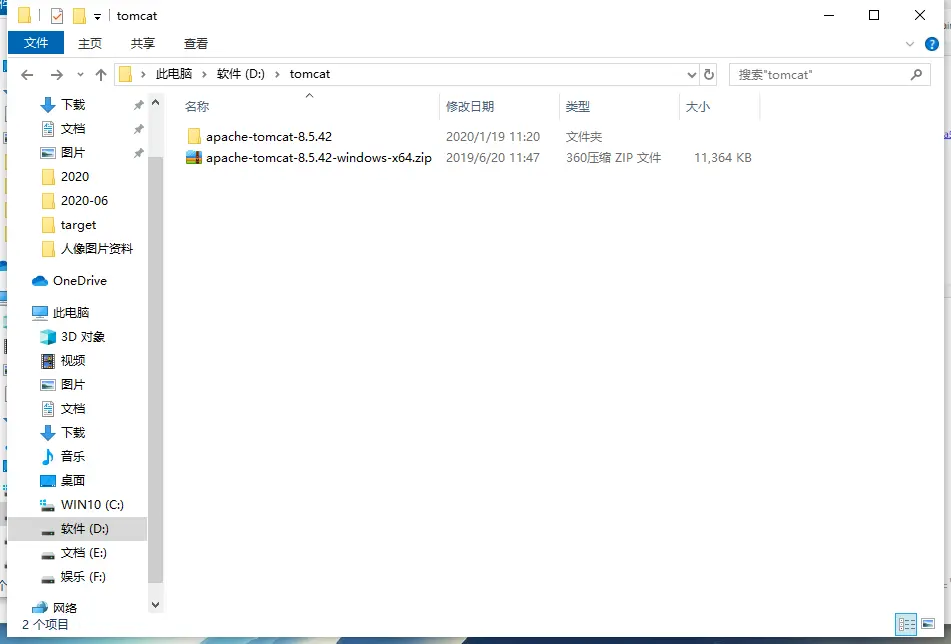Open pinned 下载 in quick access
Image resolution: width=951 pixels, height=644 pixels.
point(73,104)
